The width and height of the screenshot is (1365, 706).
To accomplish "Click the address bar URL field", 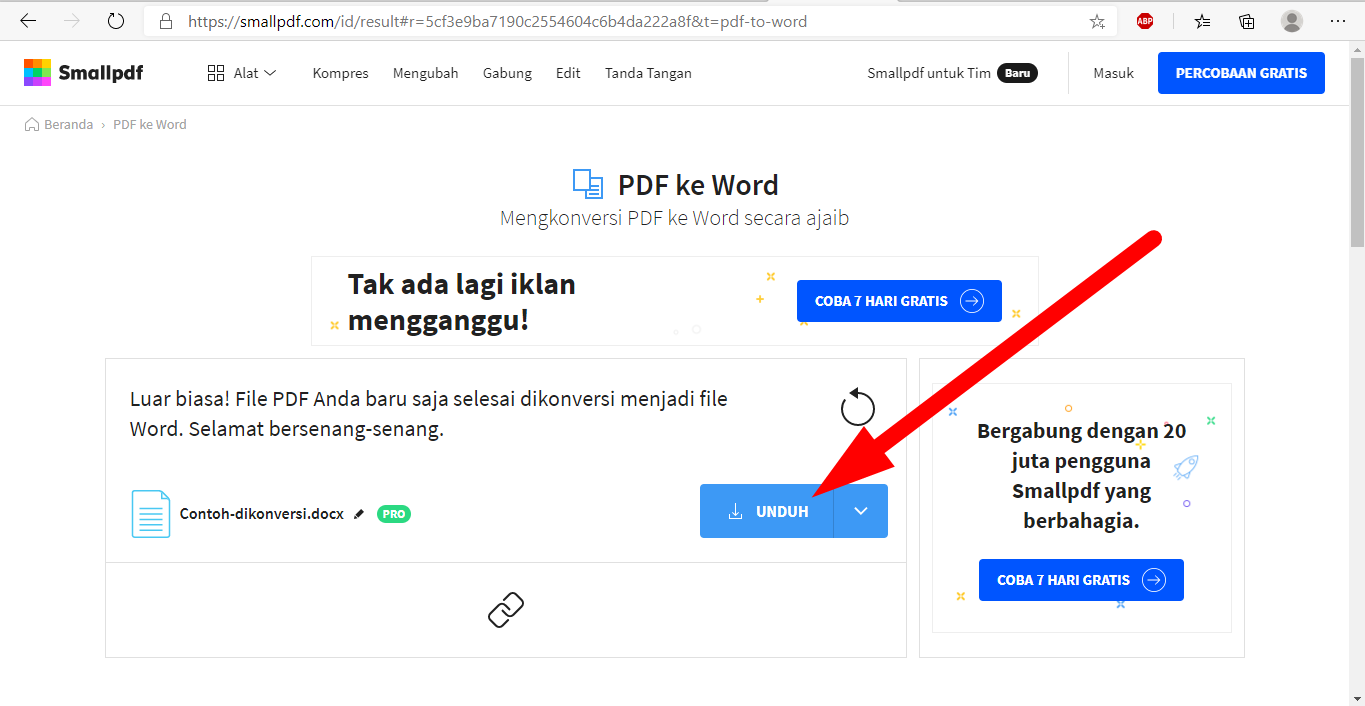I will tap(630, 21).
